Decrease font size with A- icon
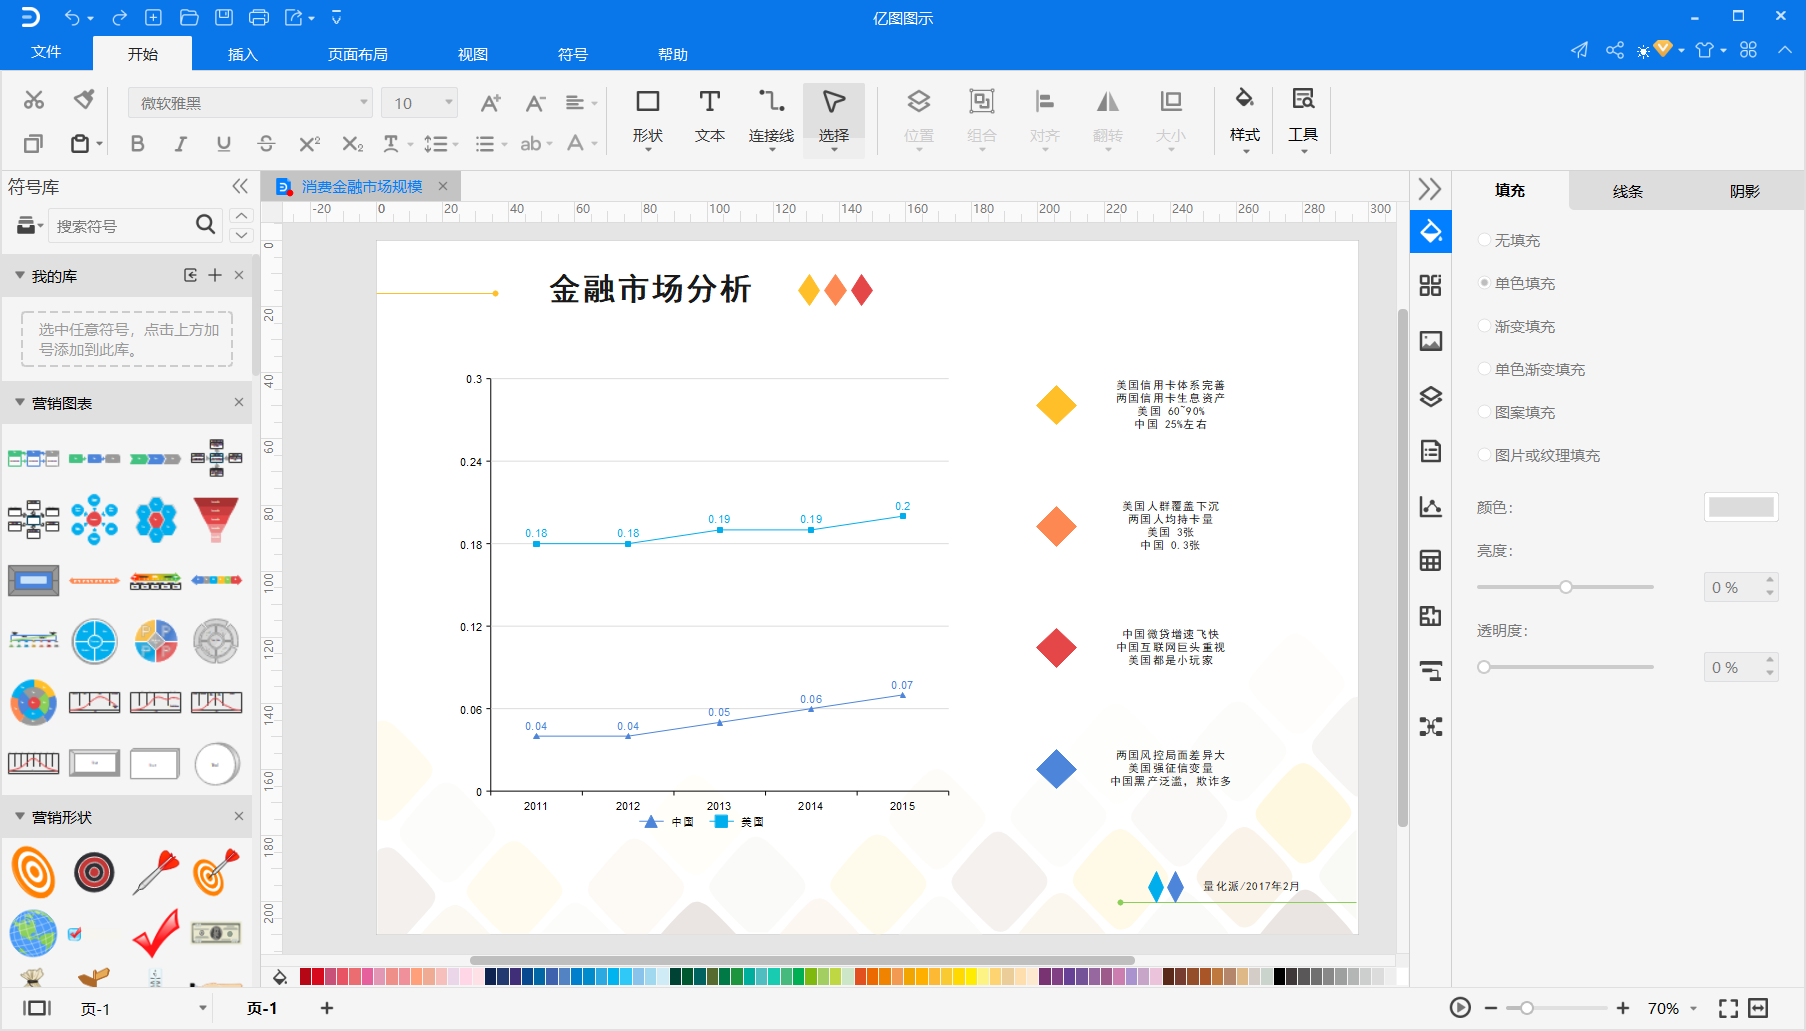The width and height of the screenshot is (1806, 1031). pyautogui.click(x=536, y=103)
